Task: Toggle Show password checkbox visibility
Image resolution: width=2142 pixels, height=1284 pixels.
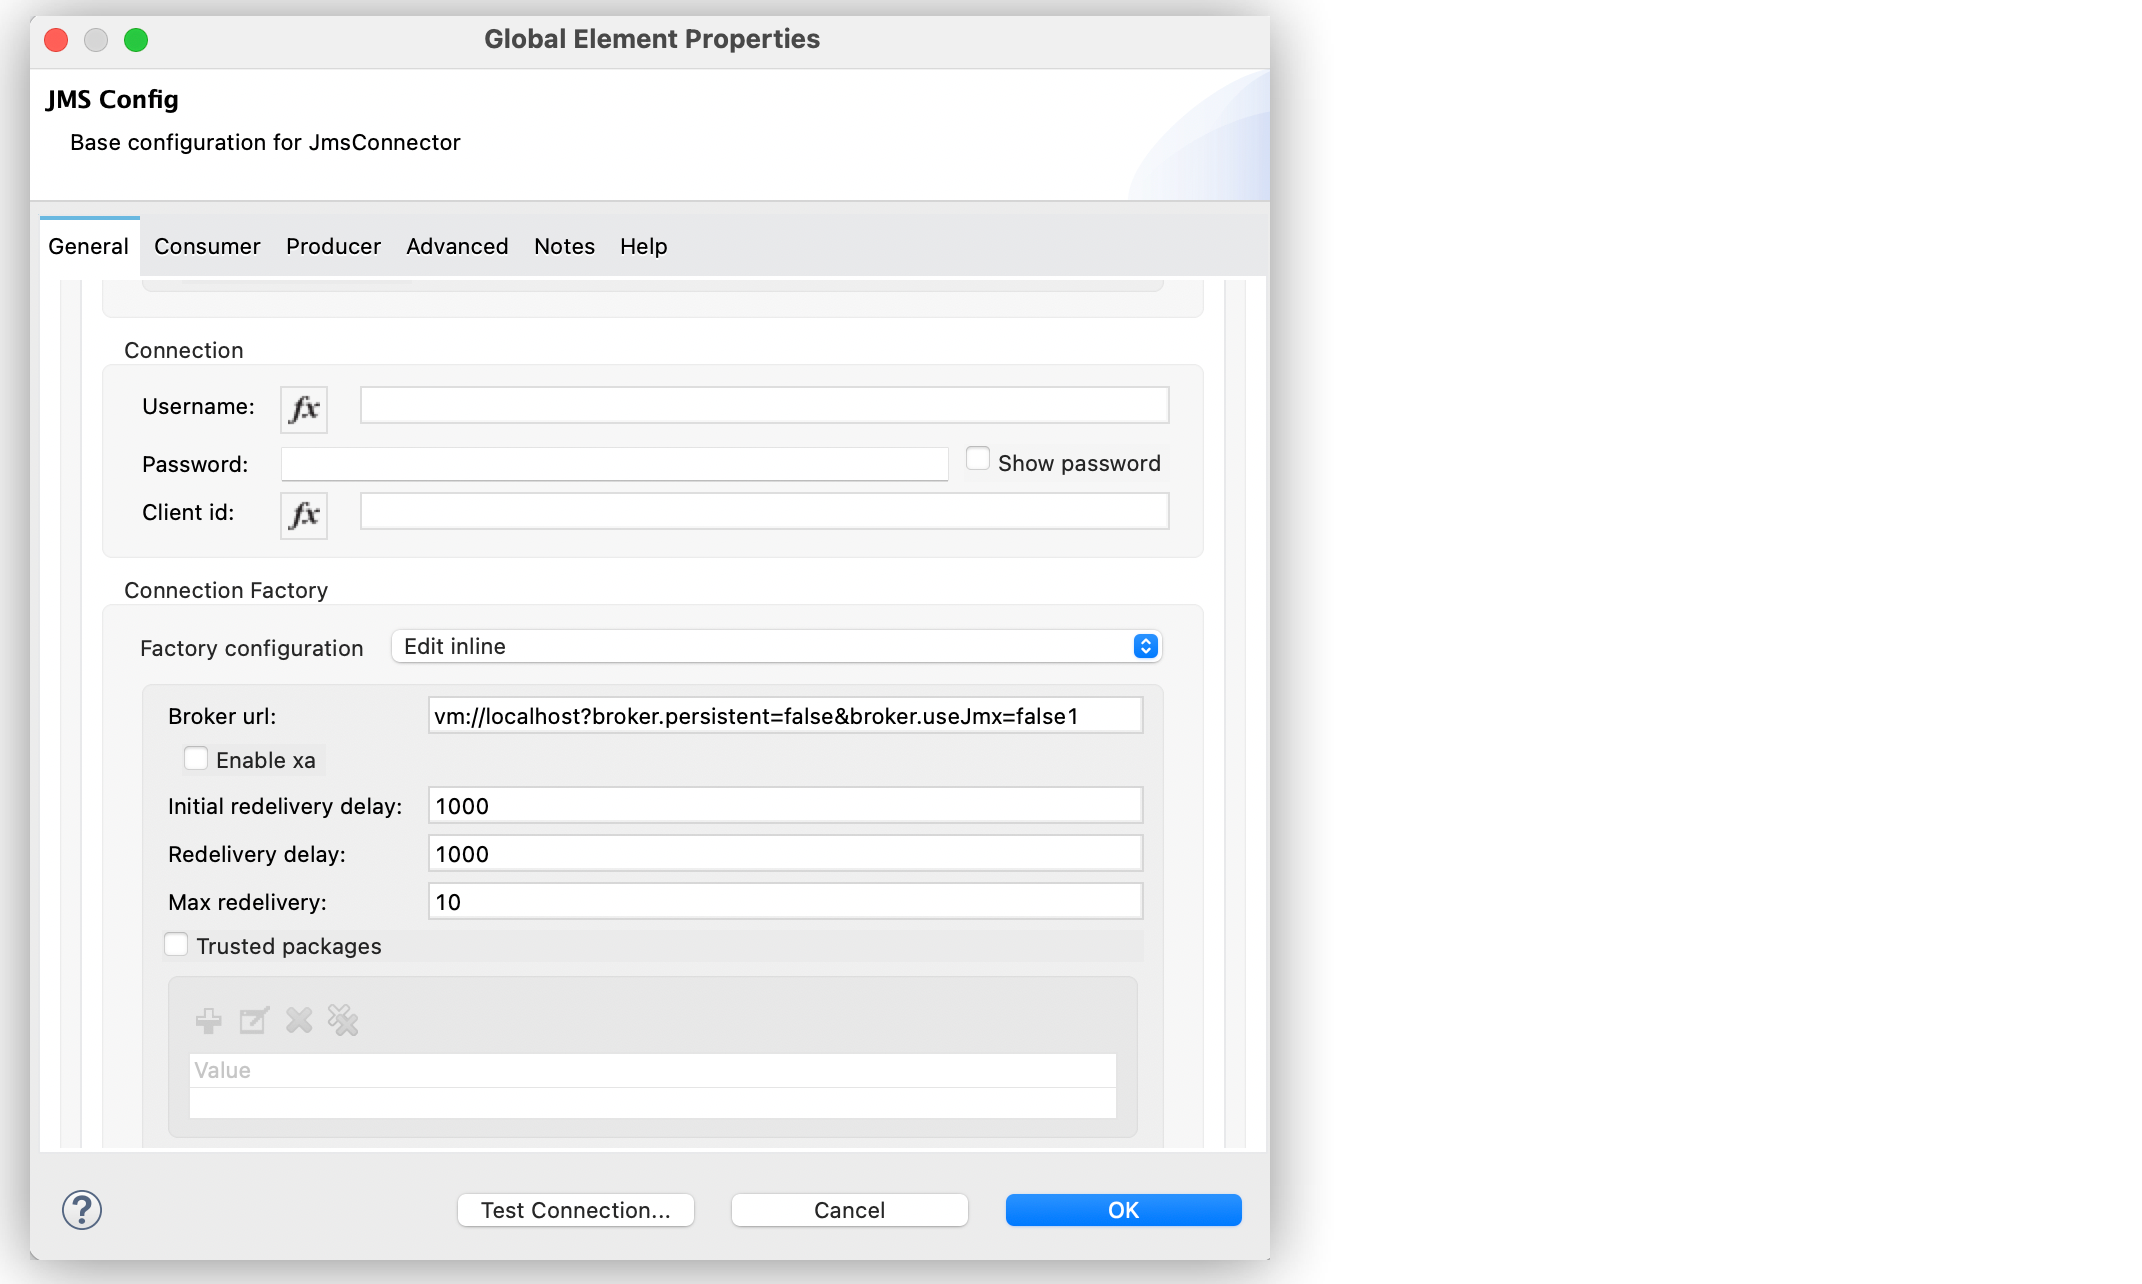Action: pyautogui.click(x=975, y=462)
